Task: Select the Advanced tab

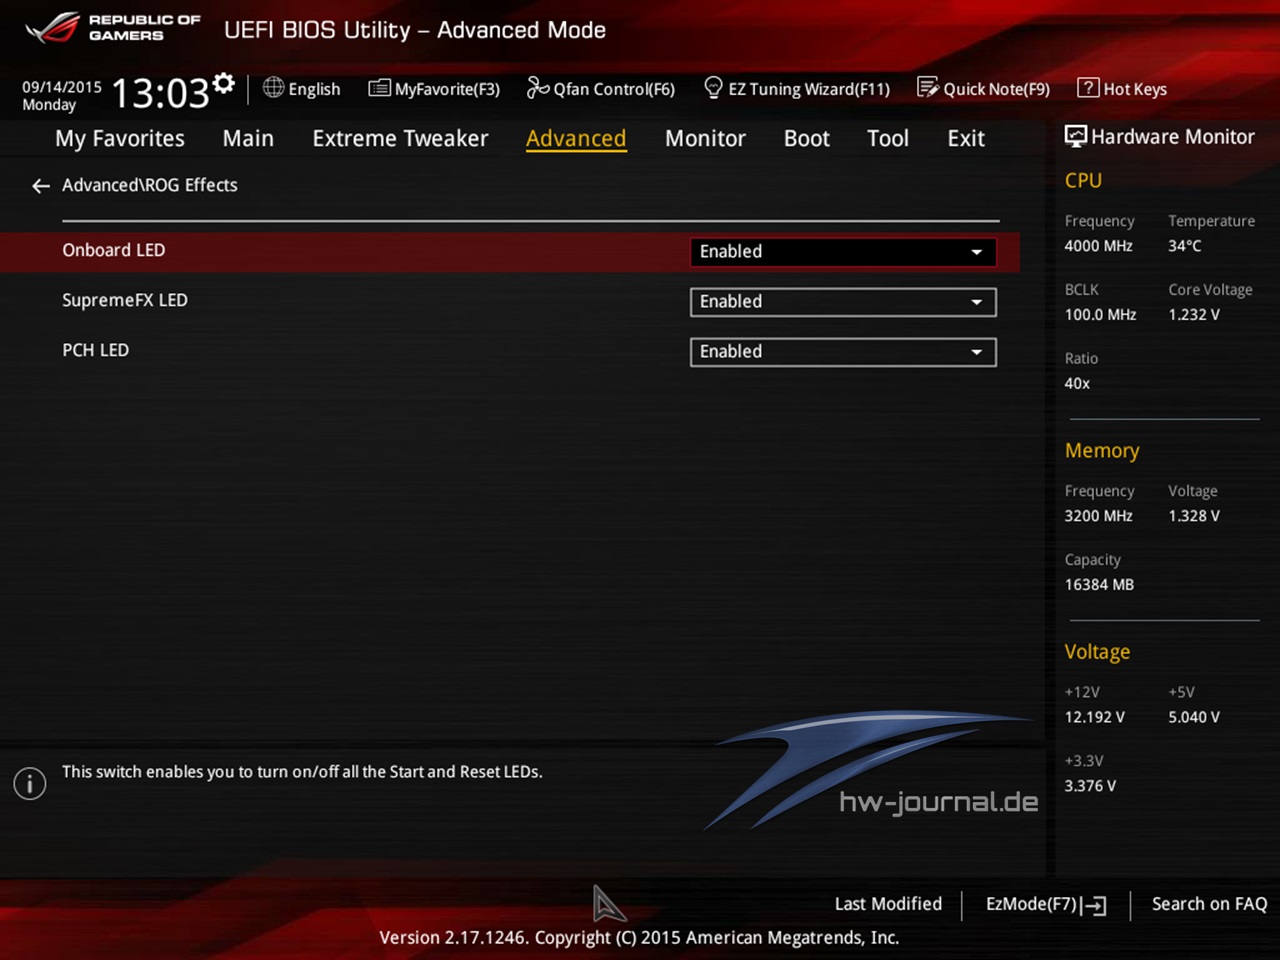Action: [x=576, y=139]
